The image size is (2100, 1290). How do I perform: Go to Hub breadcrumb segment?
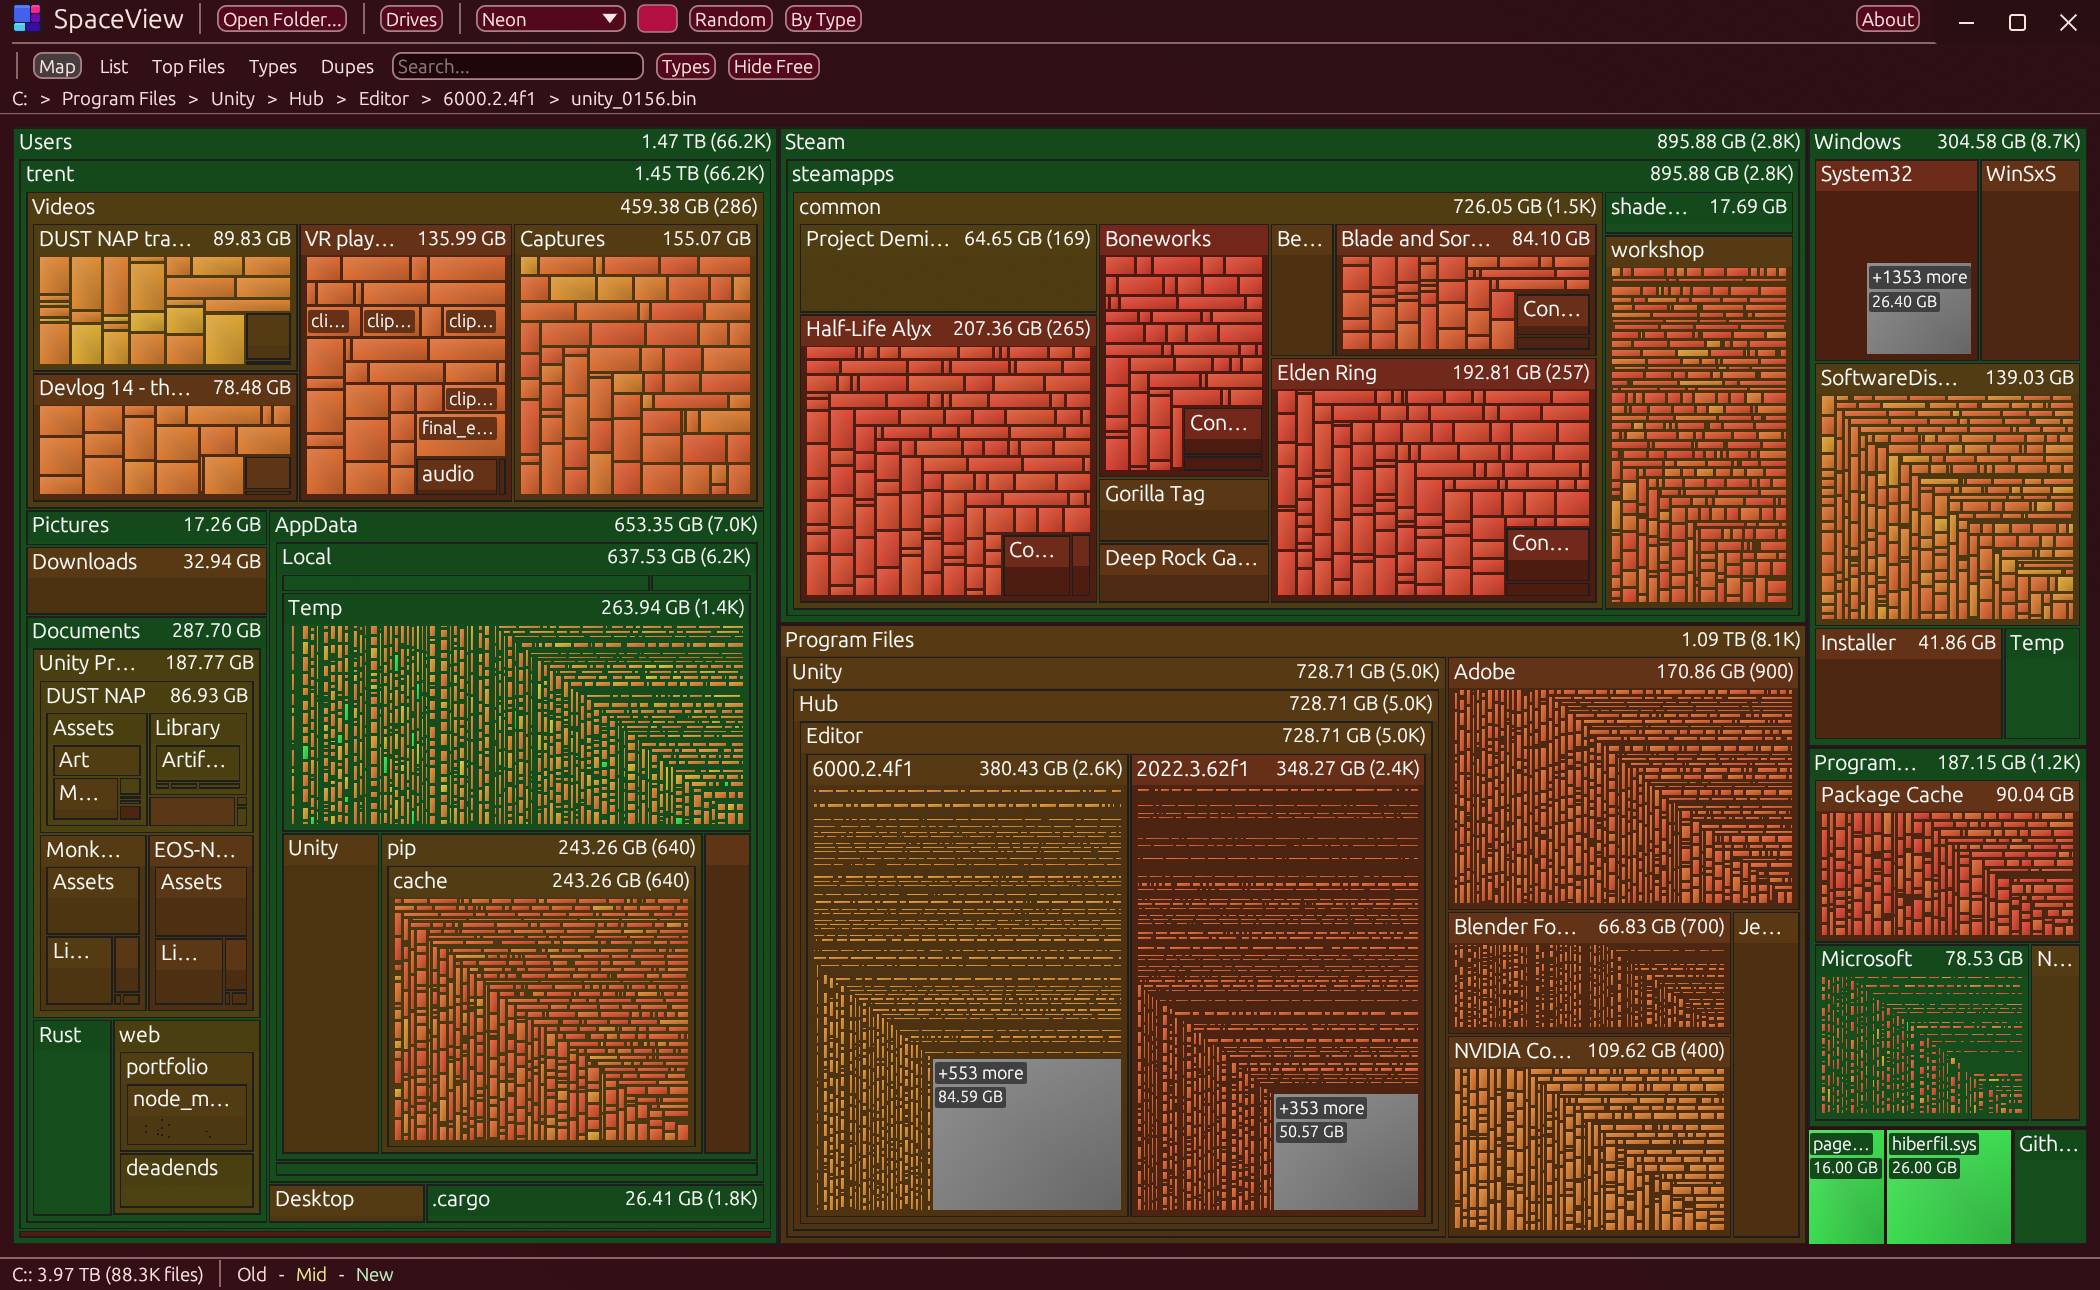tap(306, 99)
